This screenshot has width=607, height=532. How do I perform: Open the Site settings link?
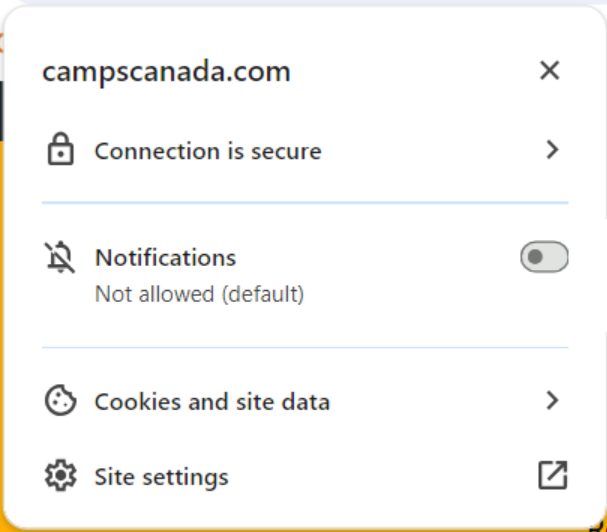coord(161,477)
